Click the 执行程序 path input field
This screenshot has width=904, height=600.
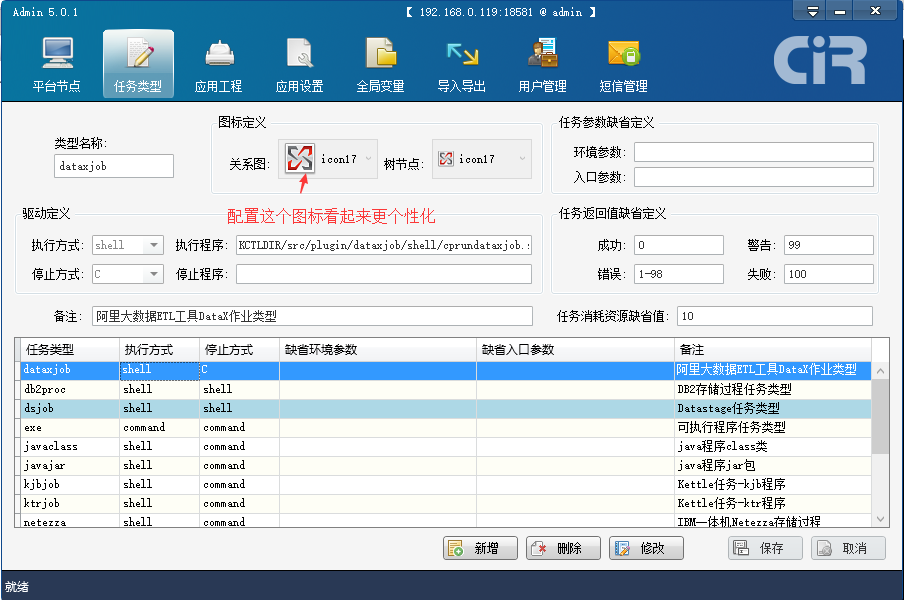click(384, 245)
